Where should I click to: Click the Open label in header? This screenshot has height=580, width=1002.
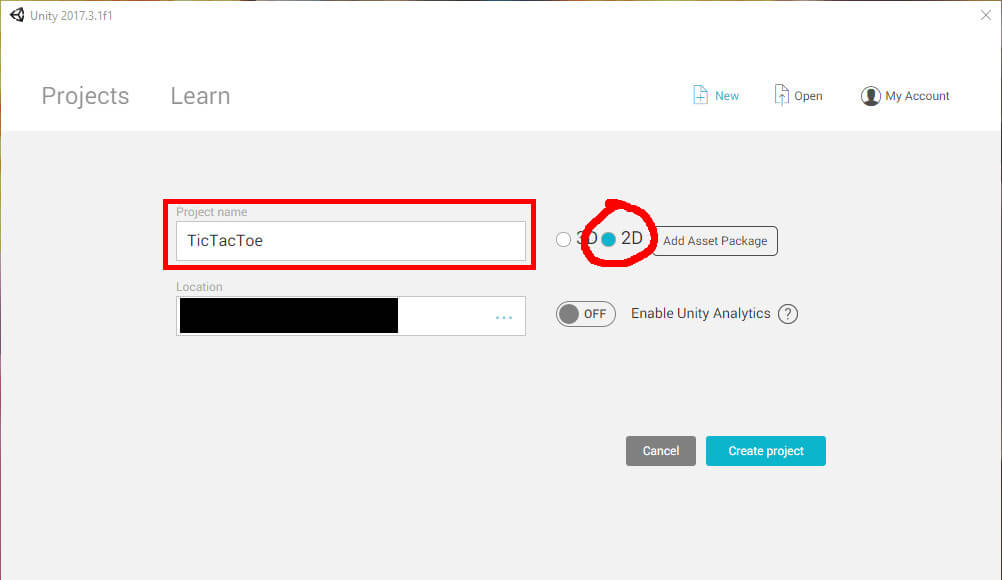[808, 96]
